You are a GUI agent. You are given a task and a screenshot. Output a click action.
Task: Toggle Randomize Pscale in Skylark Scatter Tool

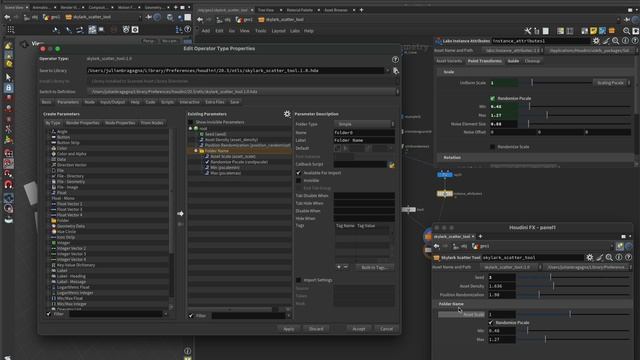(491, 322)
